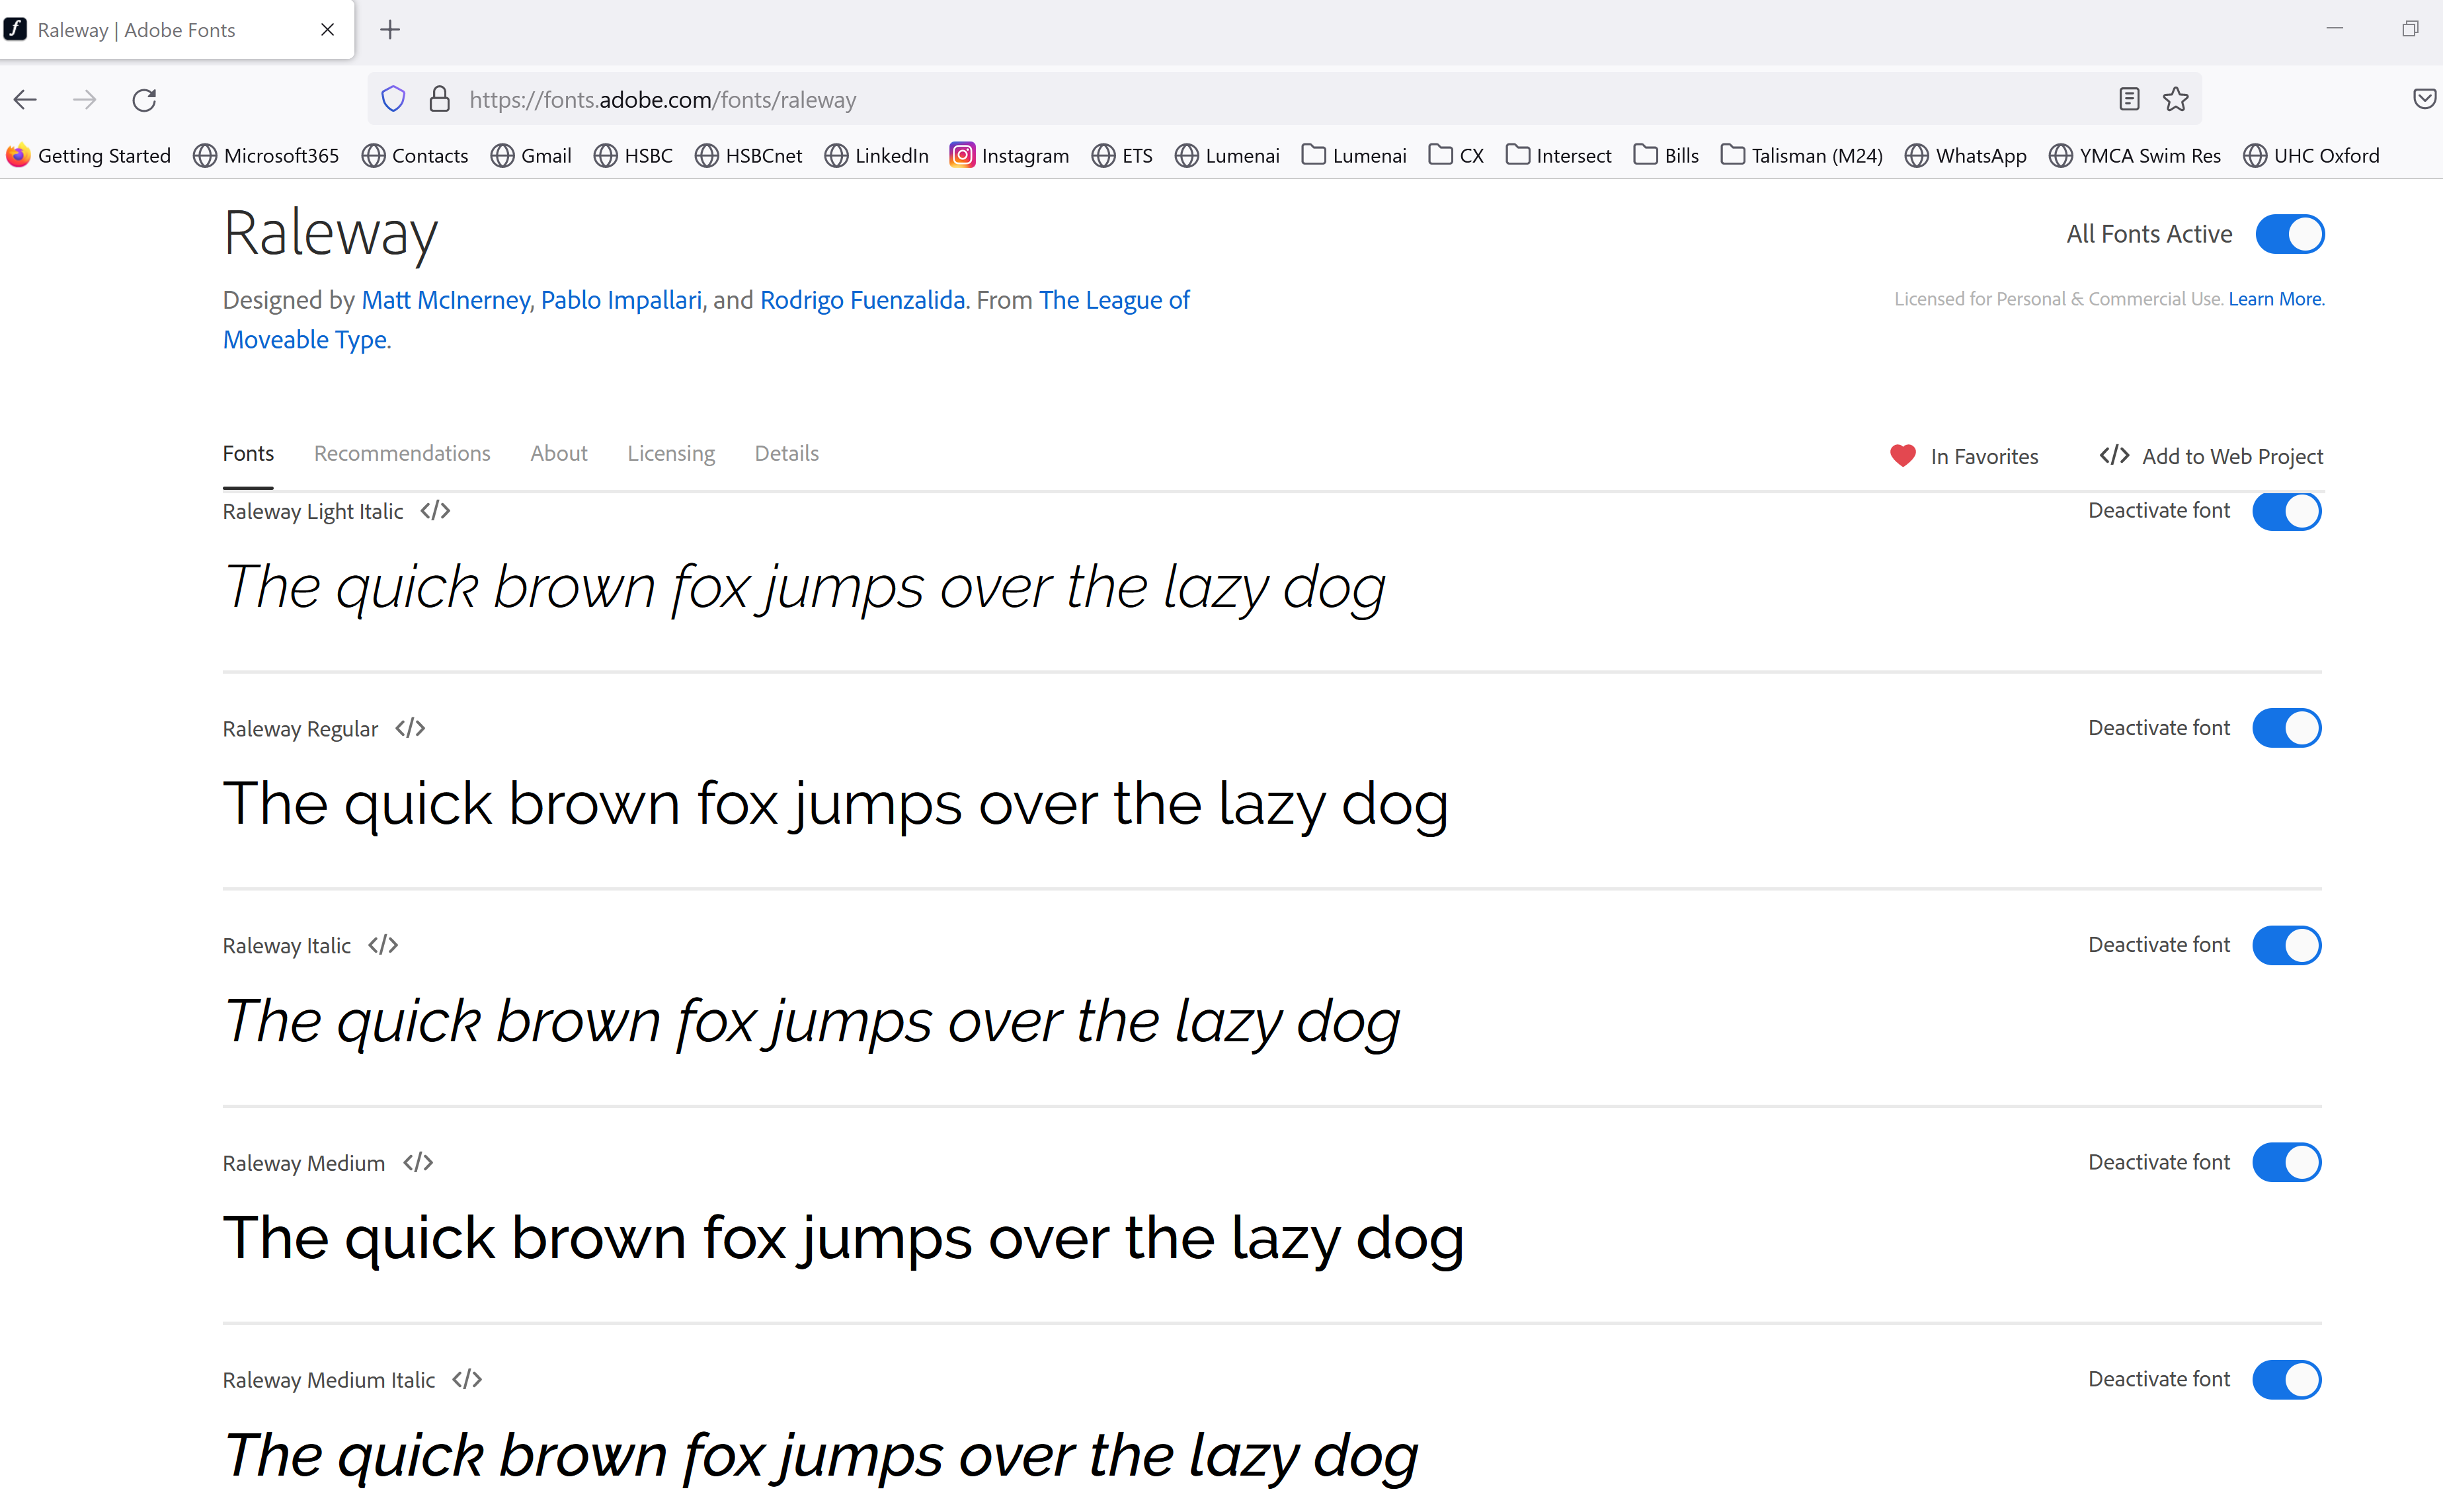Reload the page
The width and height of the screenshot is (2443, 1512).
pyautogui.click(x=144, y=99)
